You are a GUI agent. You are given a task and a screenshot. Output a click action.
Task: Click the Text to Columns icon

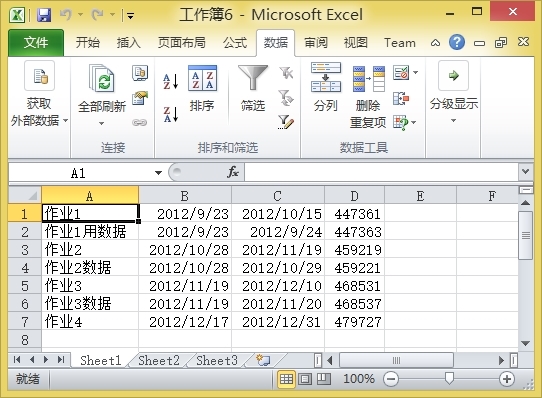point(326,77)
